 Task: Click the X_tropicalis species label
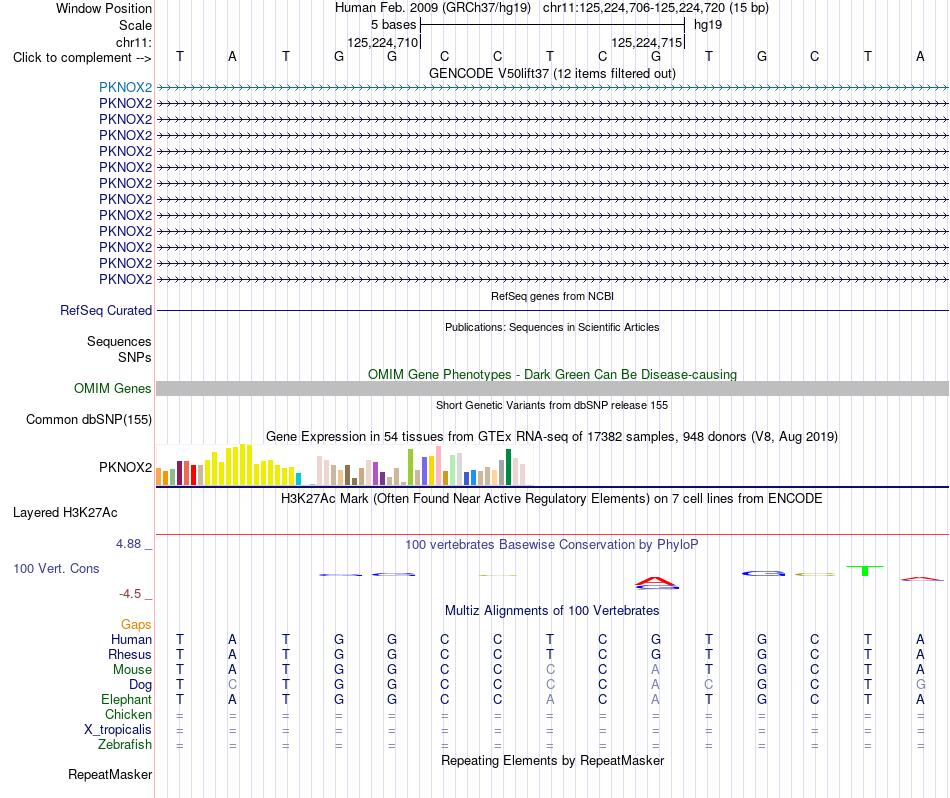[118, 730]
